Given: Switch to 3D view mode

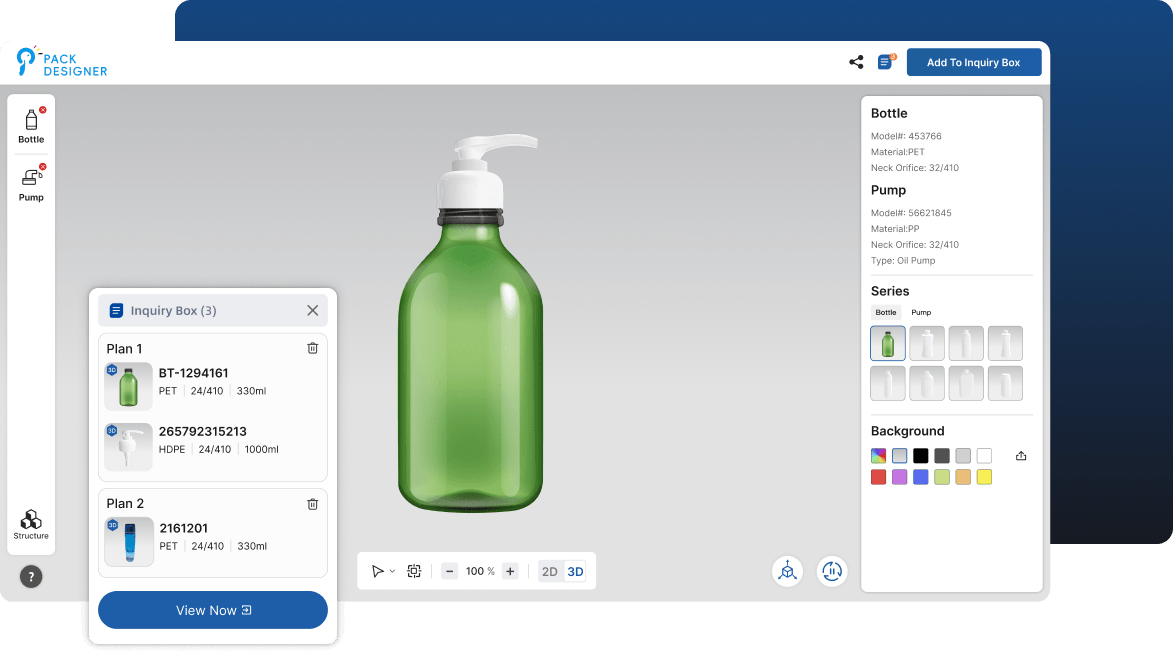Looking at the screenshot, I should click(575, 572).
